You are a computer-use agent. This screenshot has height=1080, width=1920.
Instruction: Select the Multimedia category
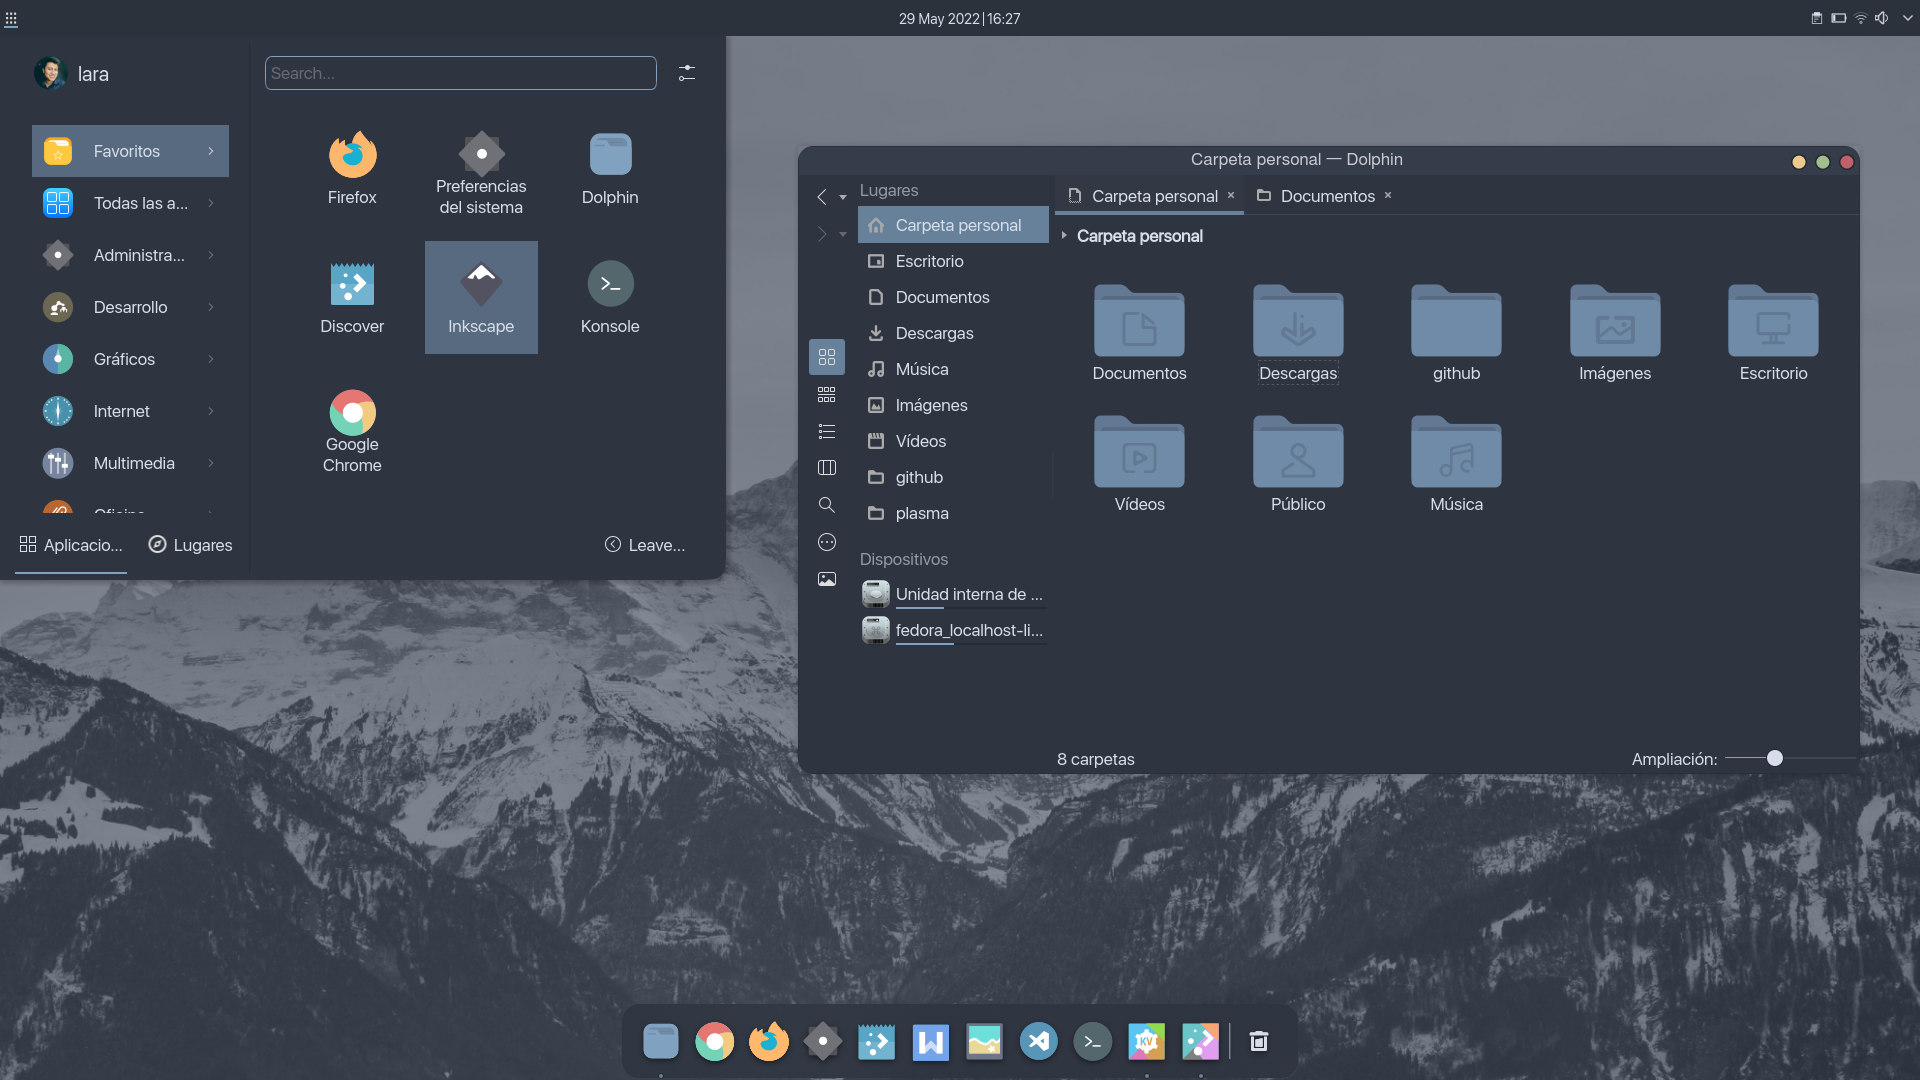click(x=130, y=463)
